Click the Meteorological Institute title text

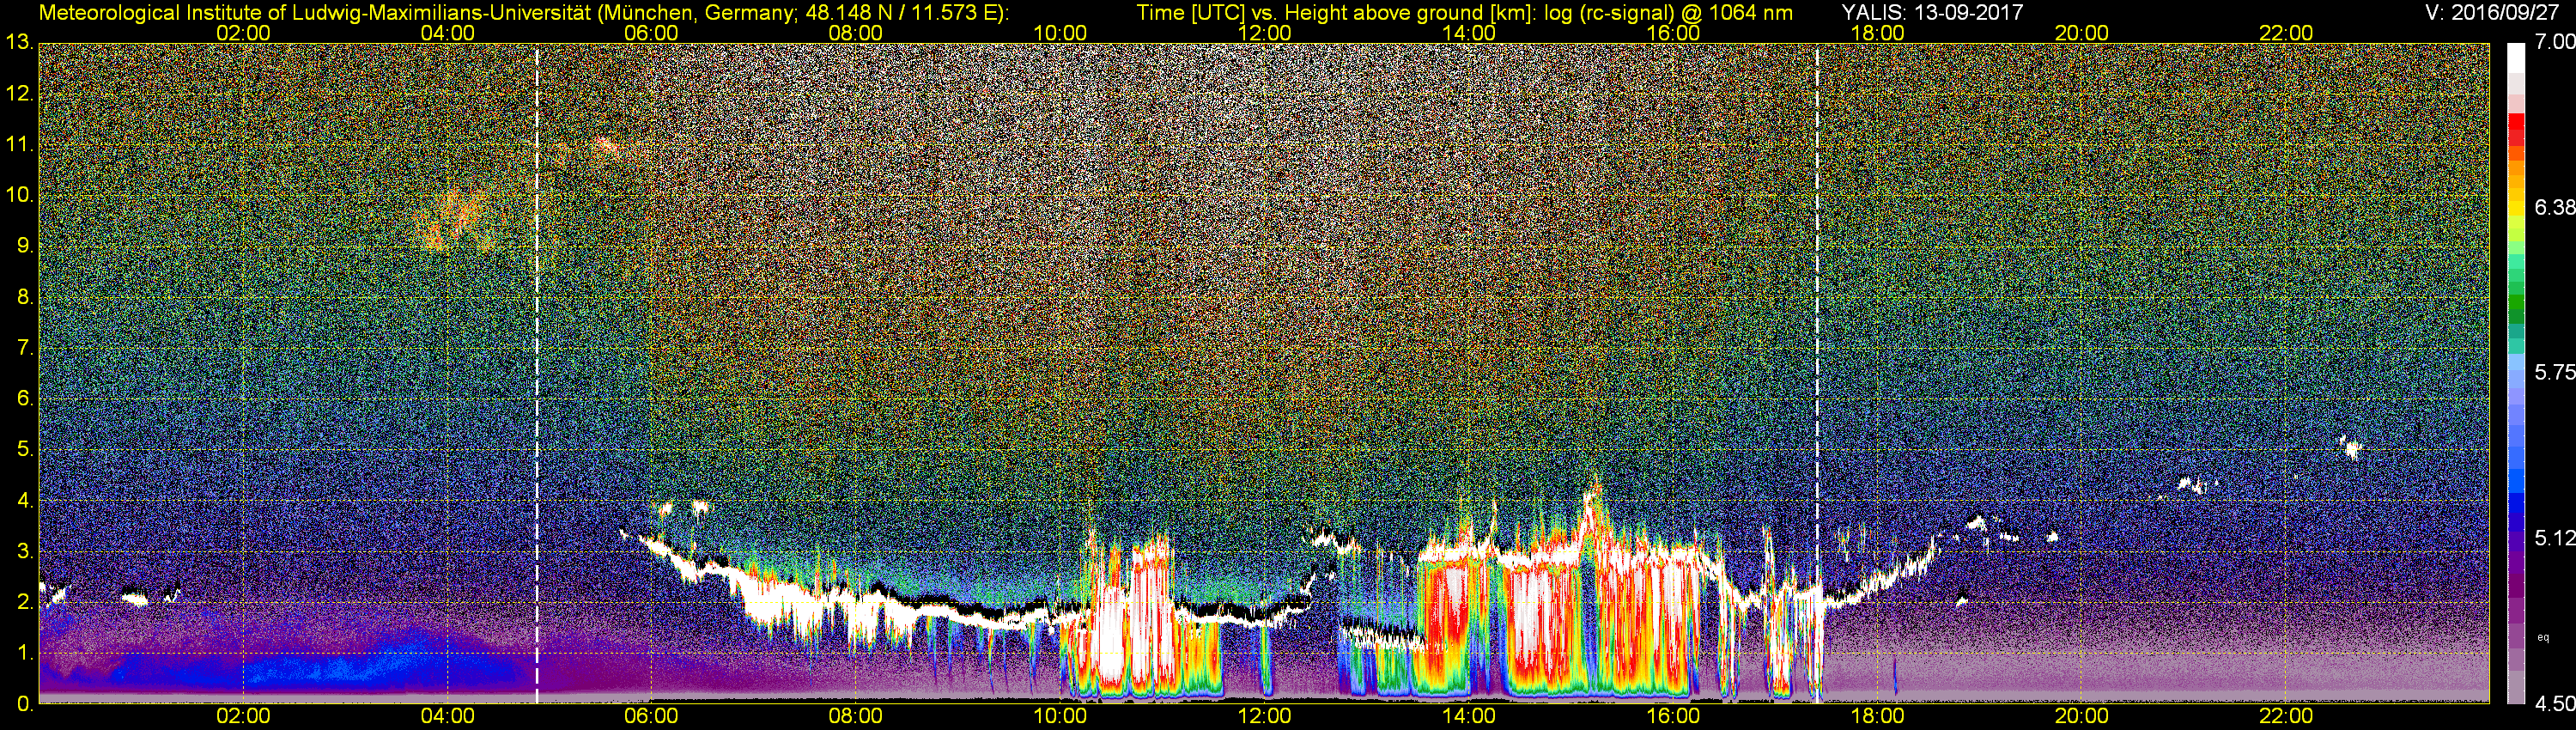525,12
